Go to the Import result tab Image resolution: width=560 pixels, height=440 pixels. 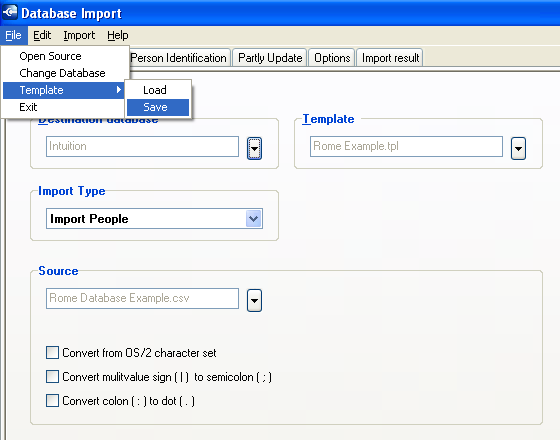(390, 58)
